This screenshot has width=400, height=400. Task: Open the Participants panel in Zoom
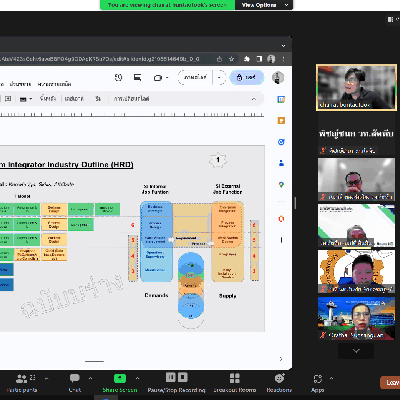[22, 383]
